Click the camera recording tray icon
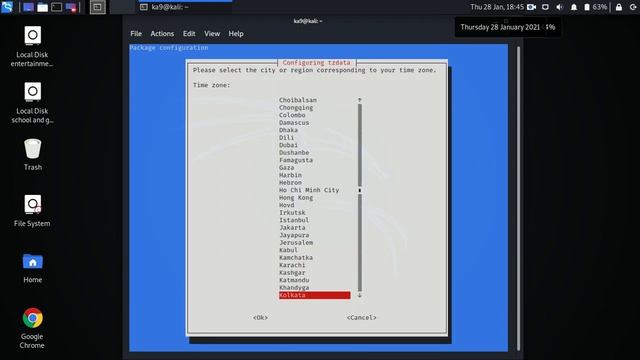This screenshot has width=640, height=360. click(531, 7)
